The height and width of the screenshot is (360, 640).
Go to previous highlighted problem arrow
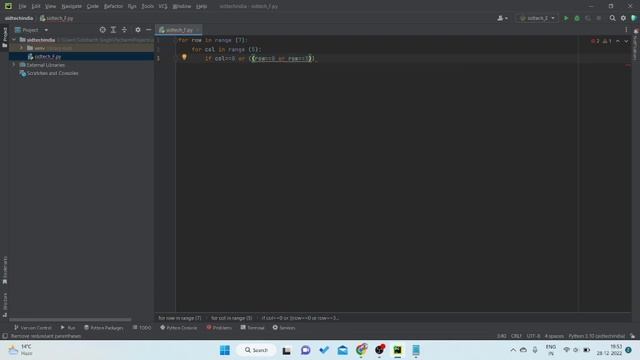tap(618, 41)
